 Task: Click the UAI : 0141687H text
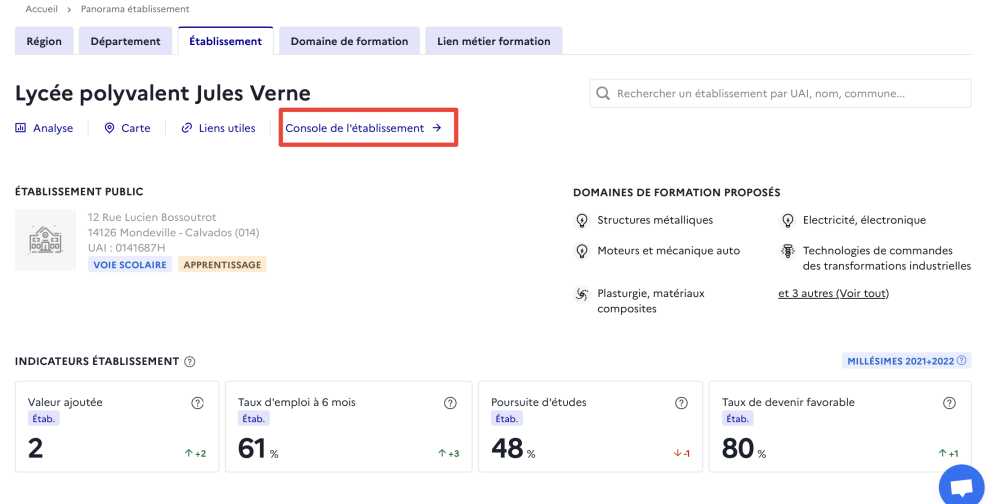click(x=126, y=248)
